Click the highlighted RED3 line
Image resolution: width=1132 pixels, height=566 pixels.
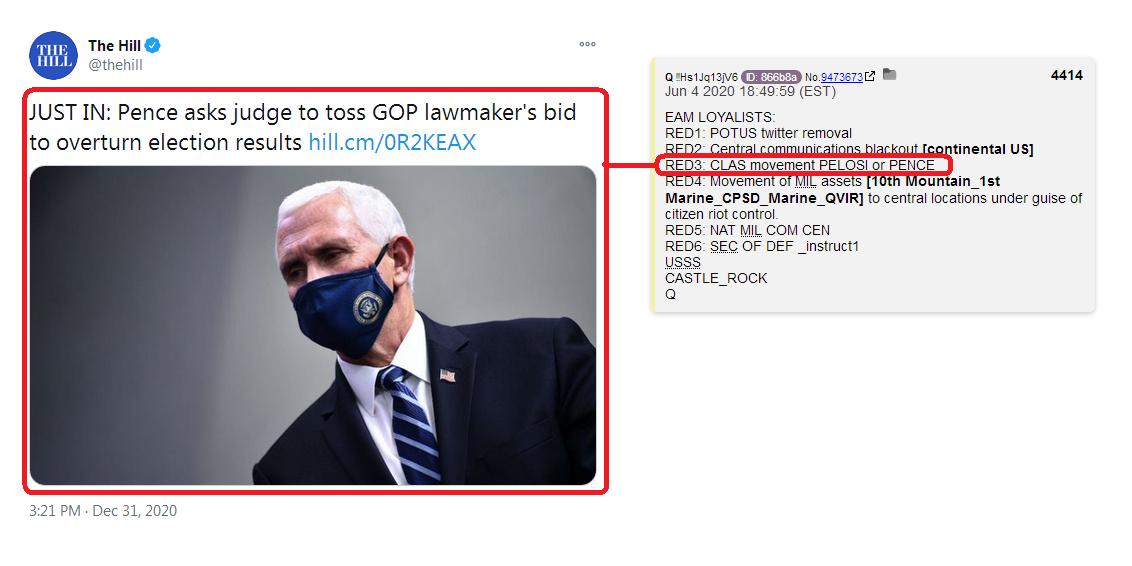click(x=800, y=165)
